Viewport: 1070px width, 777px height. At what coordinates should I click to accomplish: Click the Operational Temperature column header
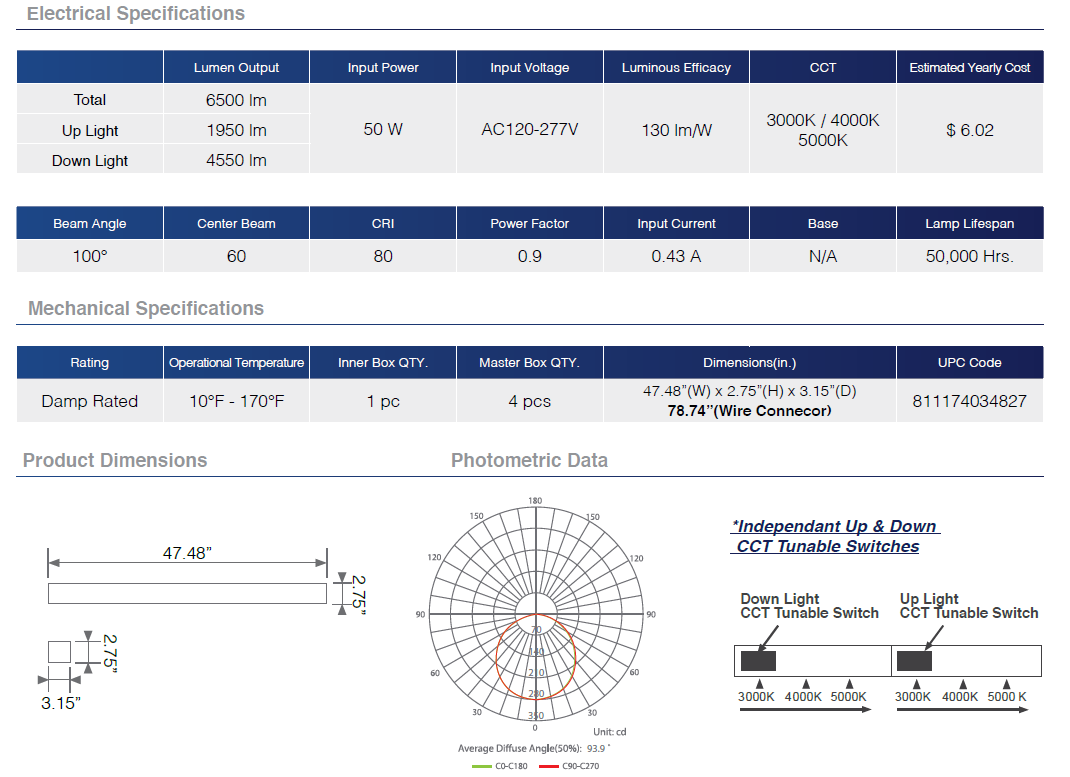(236, 362)
